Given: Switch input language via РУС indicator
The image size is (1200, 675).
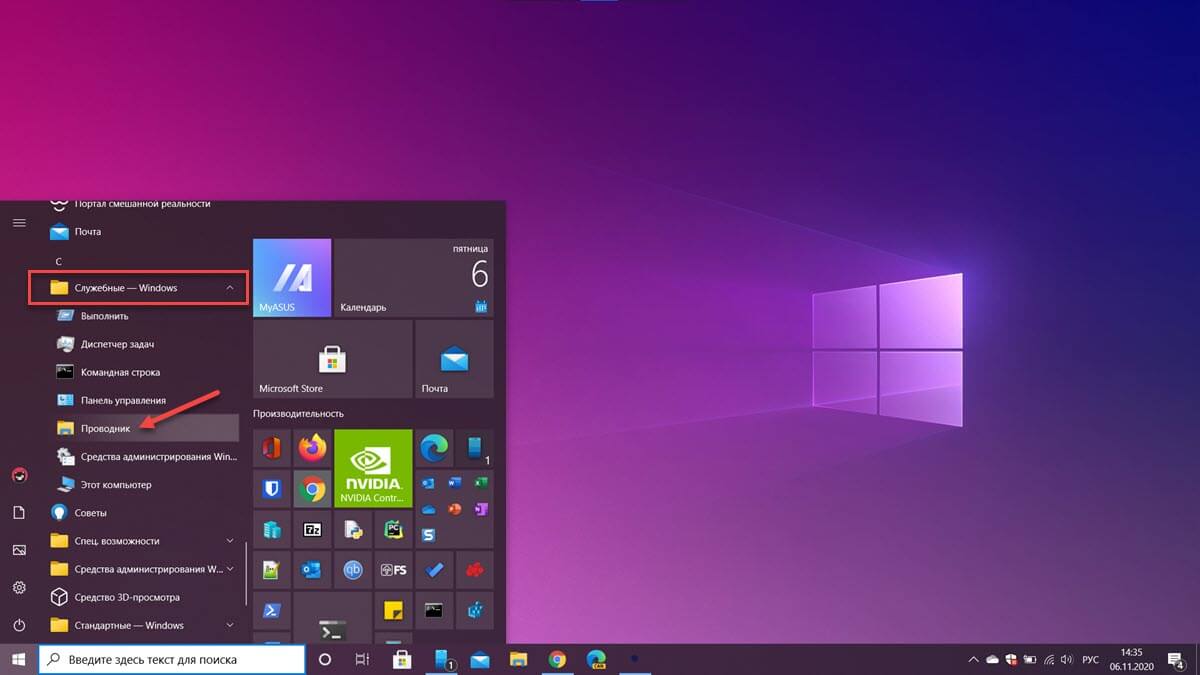Looking at the screenshot, I should pos(1091,660).
